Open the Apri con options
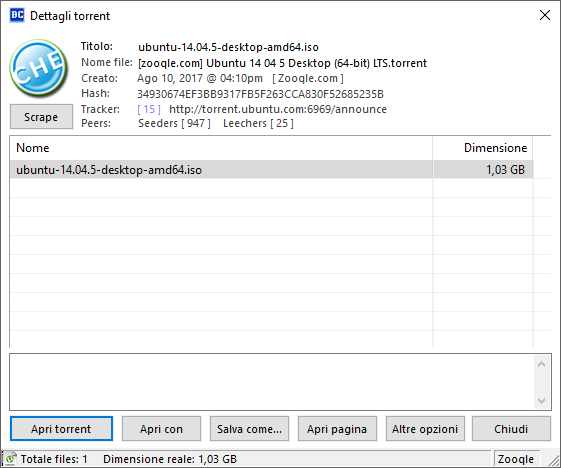This screenshot has height=468, width=561. (x=161, y=429)
